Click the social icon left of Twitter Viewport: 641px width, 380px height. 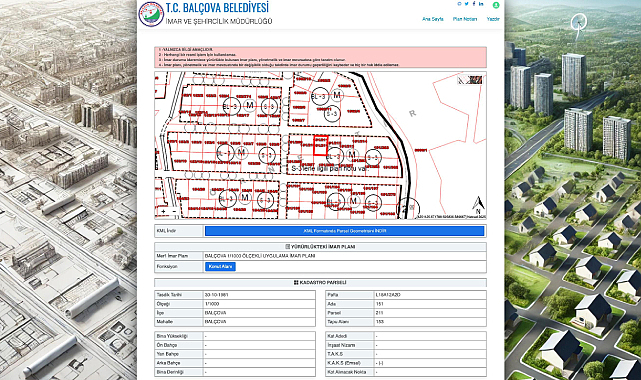pos(459,4)
